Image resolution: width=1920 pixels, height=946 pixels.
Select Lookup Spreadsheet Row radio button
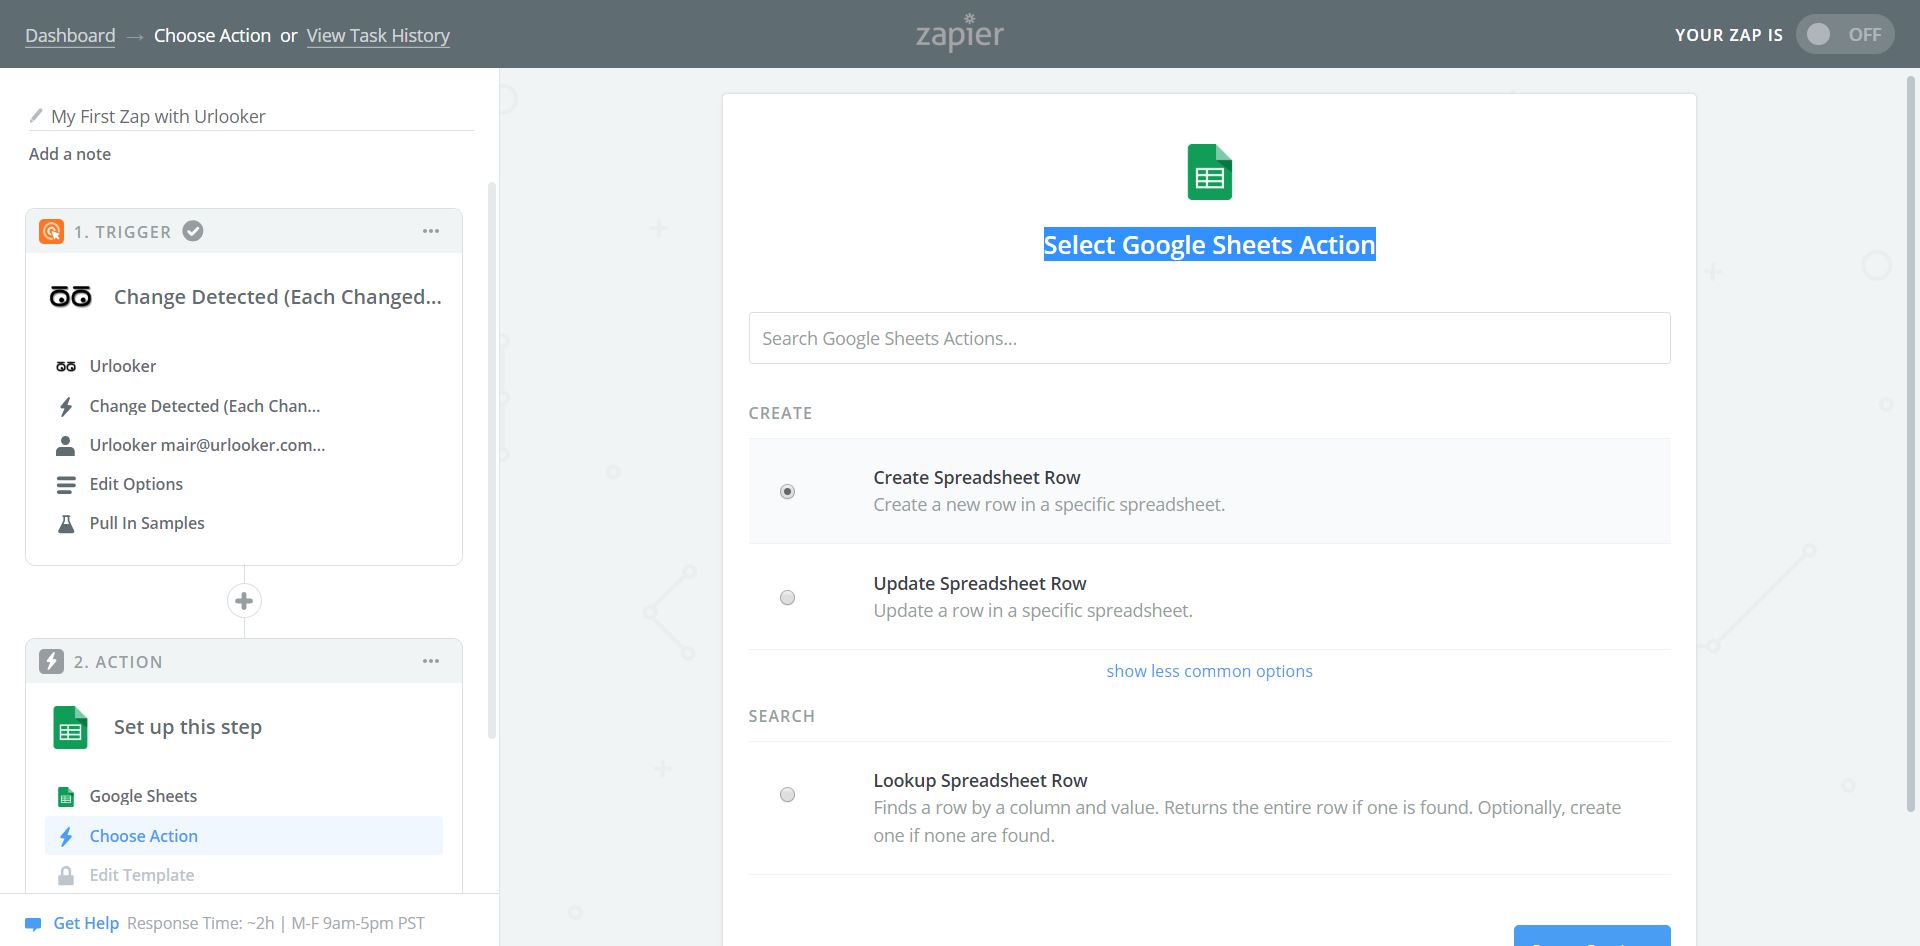coord(788,795)
